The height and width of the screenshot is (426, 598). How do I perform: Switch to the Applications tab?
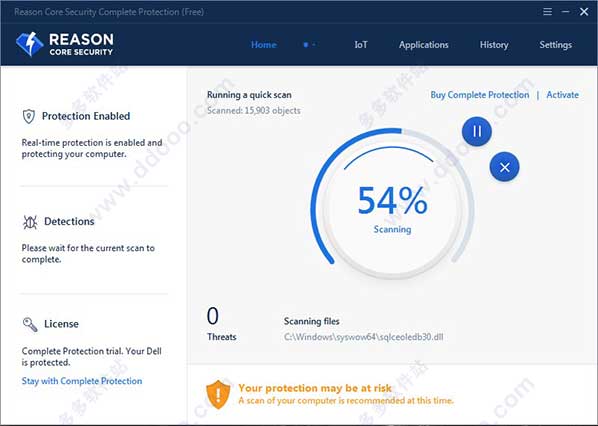coord(423,45)
